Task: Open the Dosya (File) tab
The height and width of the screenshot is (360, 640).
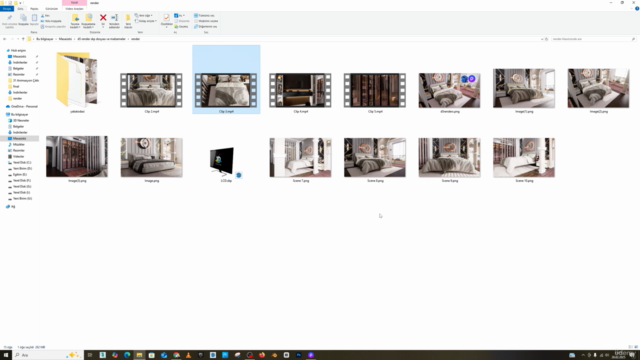Action: 7,9
